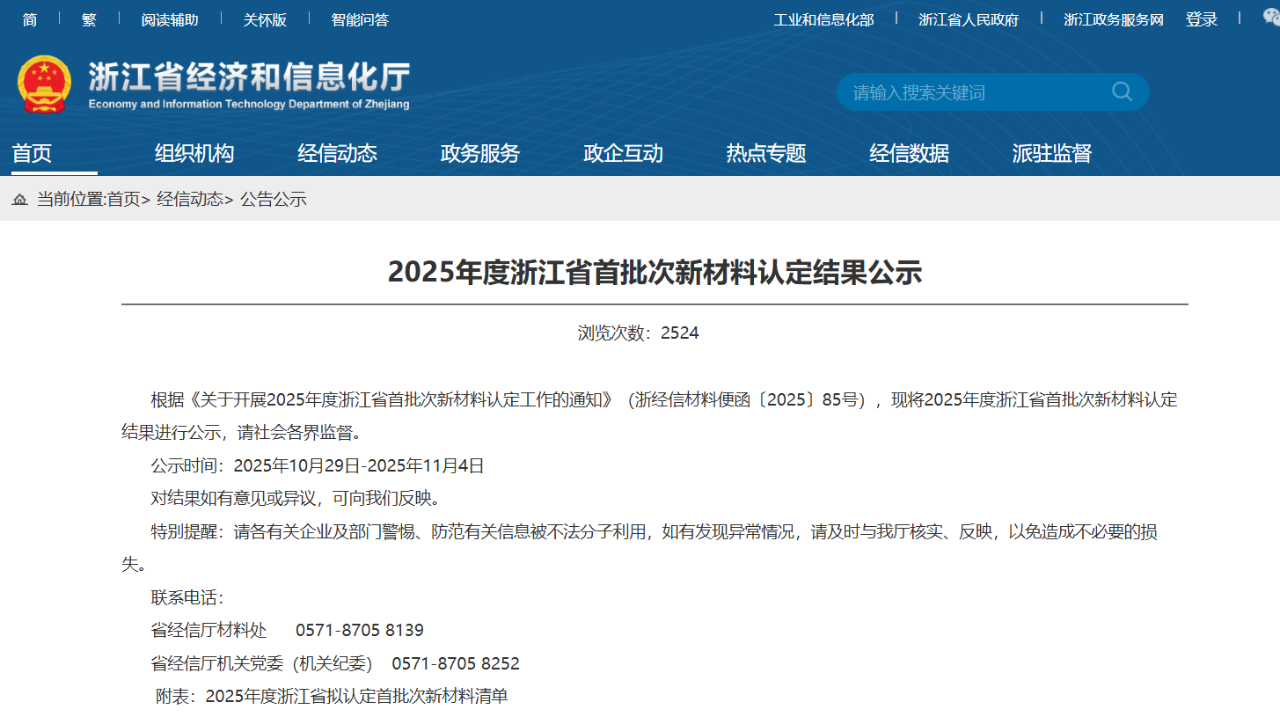Open 政务服务 navigation item
The image size is (1280, 713).
point(480,154)
